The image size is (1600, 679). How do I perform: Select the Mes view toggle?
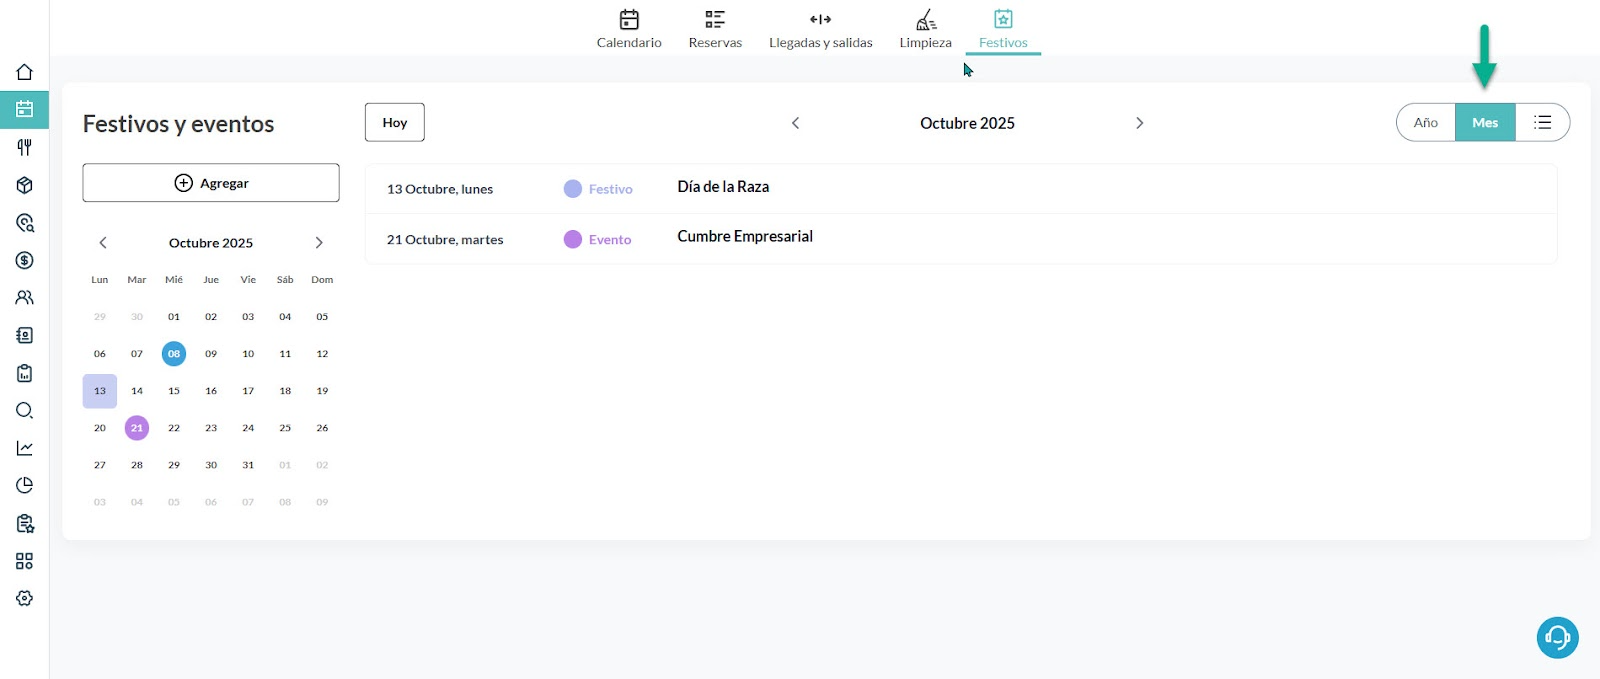(1485, 123)
